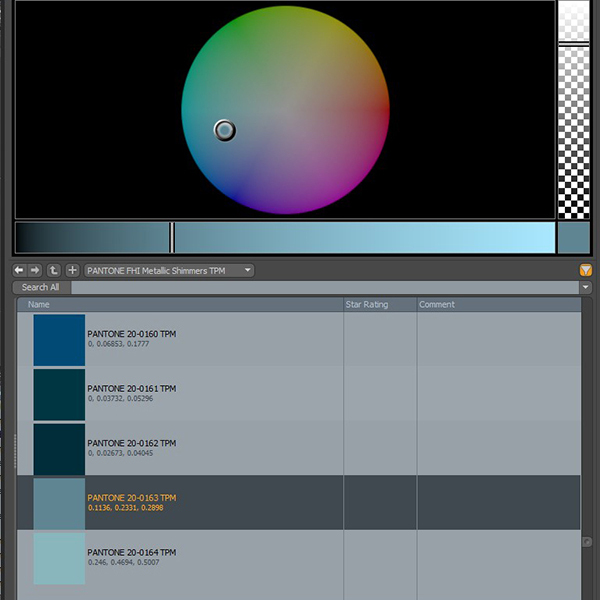Click the forward arrow navigation icon

click(x=35, y=271)
